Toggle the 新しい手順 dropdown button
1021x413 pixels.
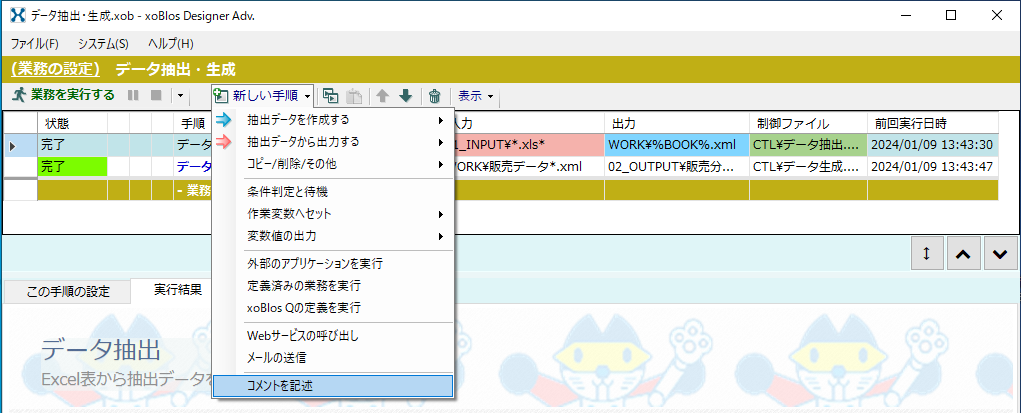263,96
